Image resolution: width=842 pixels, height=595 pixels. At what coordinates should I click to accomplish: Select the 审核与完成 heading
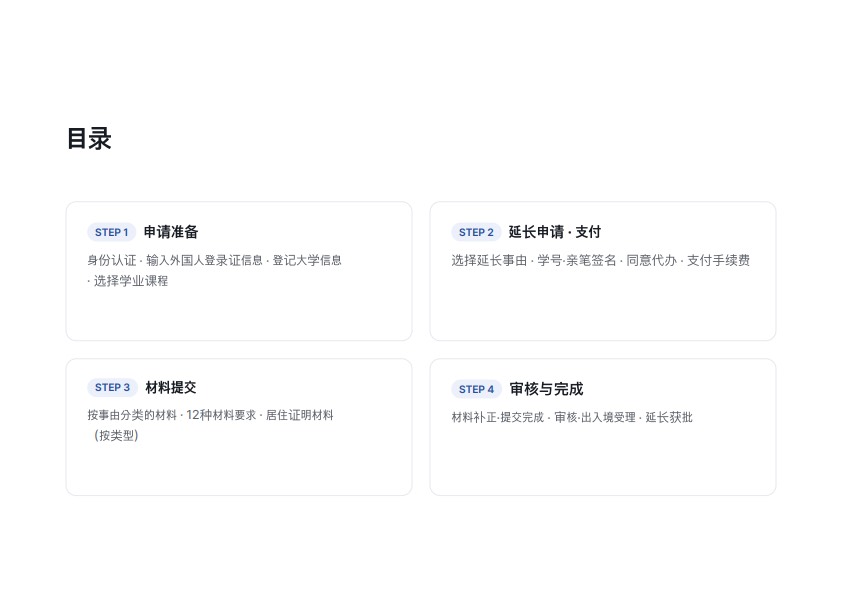pyautogui.click(x=546, y=389)
